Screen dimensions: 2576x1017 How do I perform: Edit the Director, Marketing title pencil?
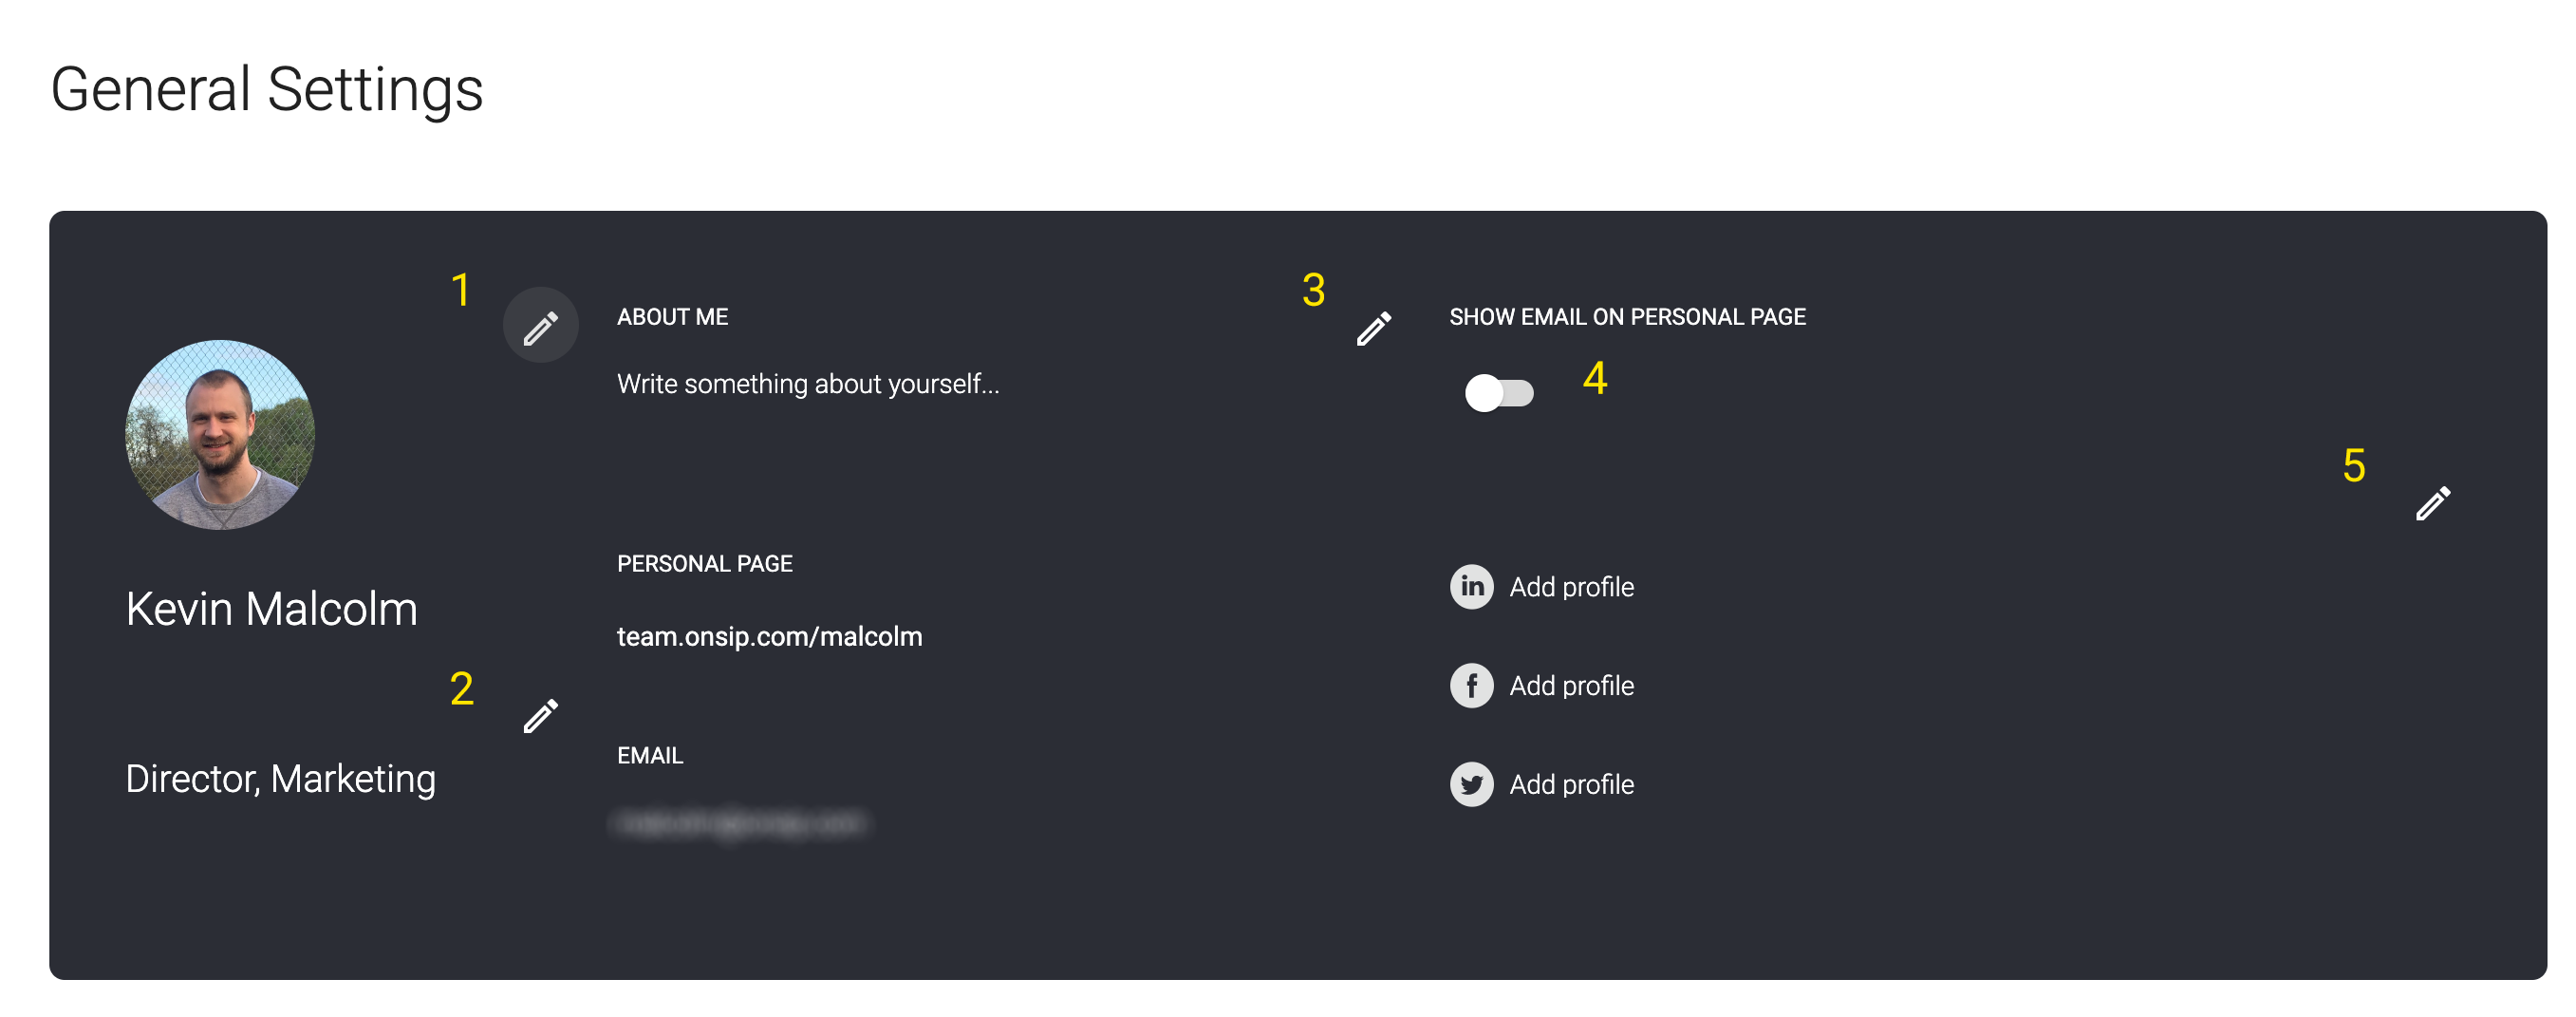coord(540,715)
